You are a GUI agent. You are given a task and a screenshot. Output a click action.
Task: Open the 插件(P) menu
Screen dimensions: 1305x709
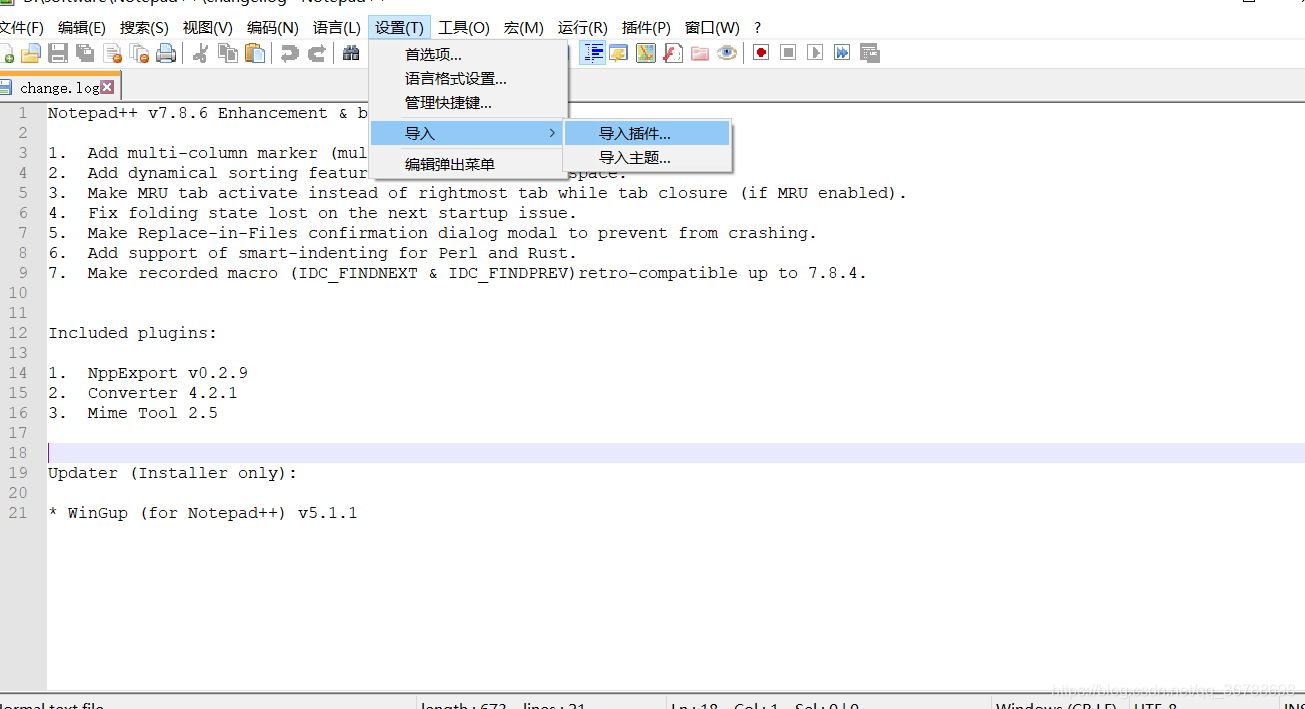coord(646,28)
